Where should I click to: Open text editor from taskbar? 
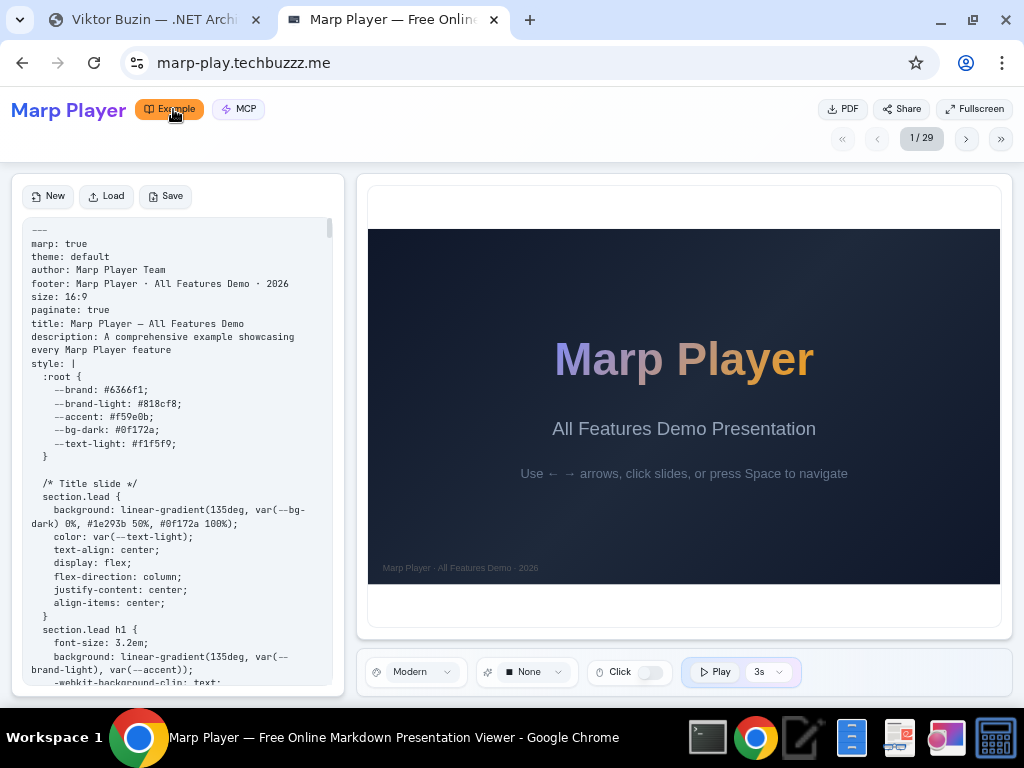click(803, 738)
